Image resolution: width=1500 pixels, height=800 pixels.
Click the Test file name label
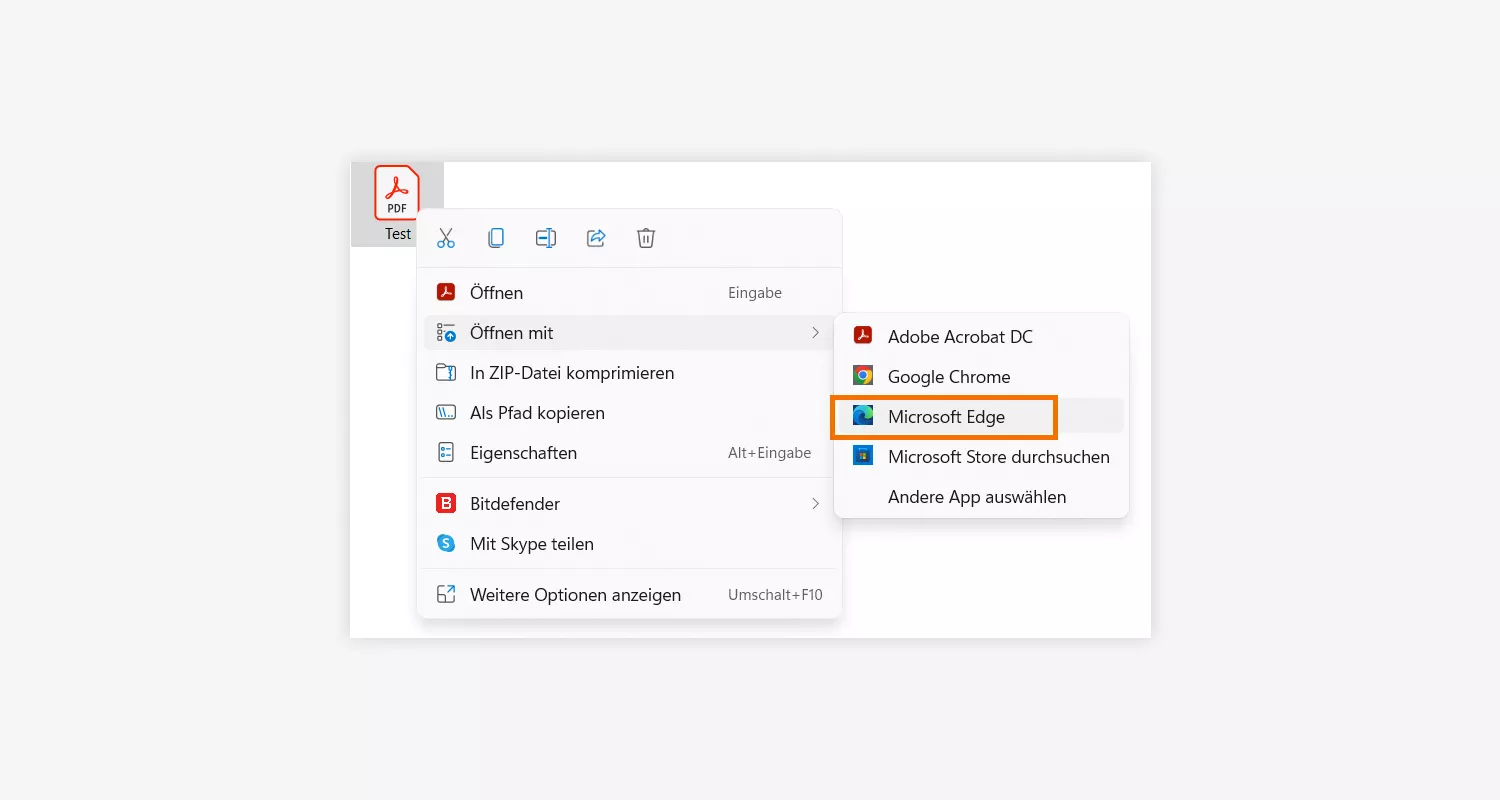click(398, 234)
